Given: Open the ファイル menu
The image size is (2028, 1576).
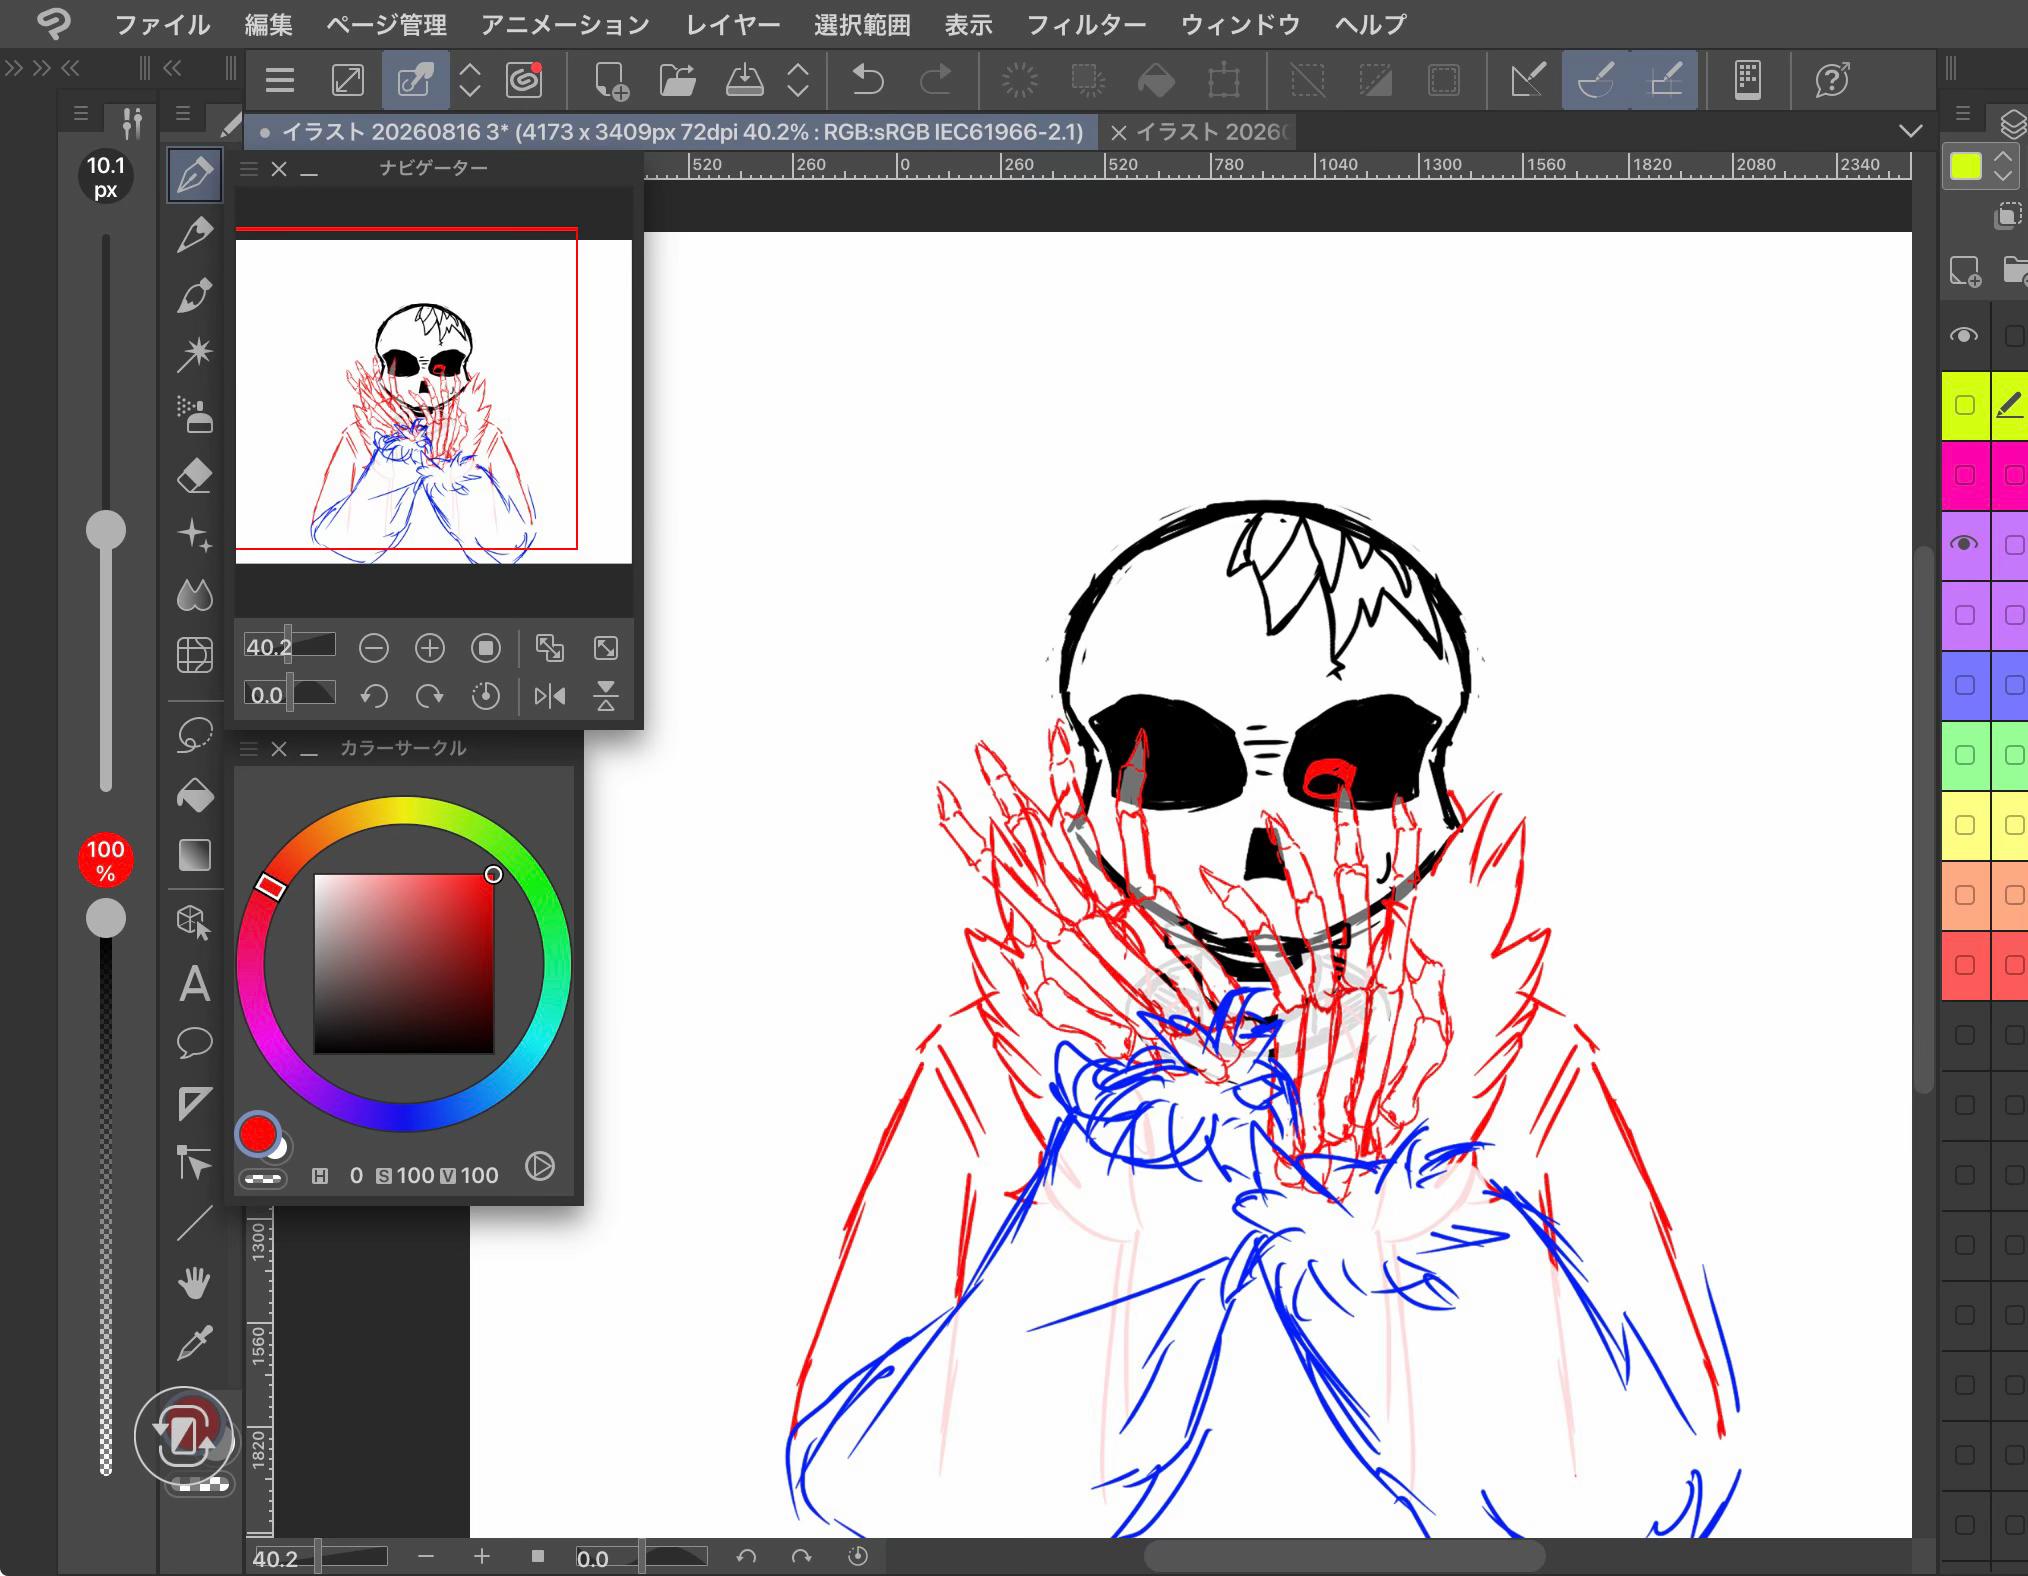Looking at the screenshot, I should tap(162, 24).
